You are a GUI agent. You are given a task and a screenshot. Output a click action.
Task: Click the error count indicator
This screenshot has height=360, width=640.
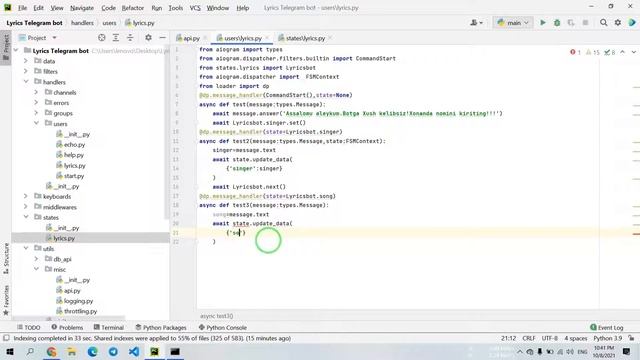click(575, 52)
